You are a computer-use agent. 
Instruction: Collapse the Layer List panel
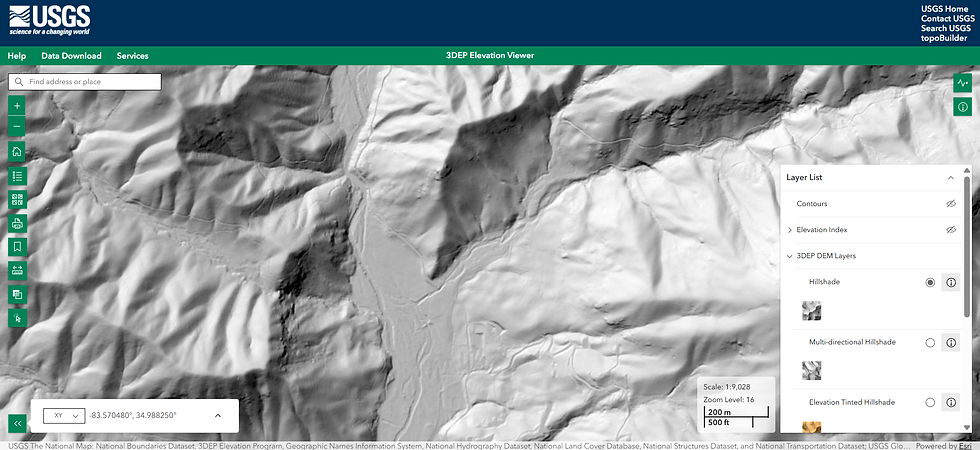pos(951,178)
